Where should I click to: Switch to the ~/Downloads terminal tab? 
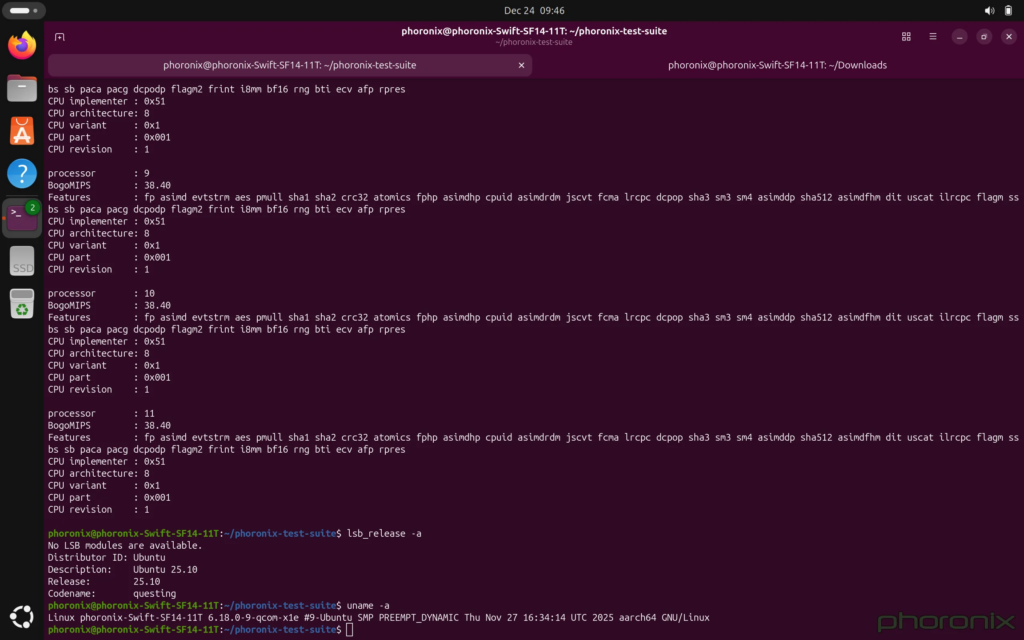777,65
